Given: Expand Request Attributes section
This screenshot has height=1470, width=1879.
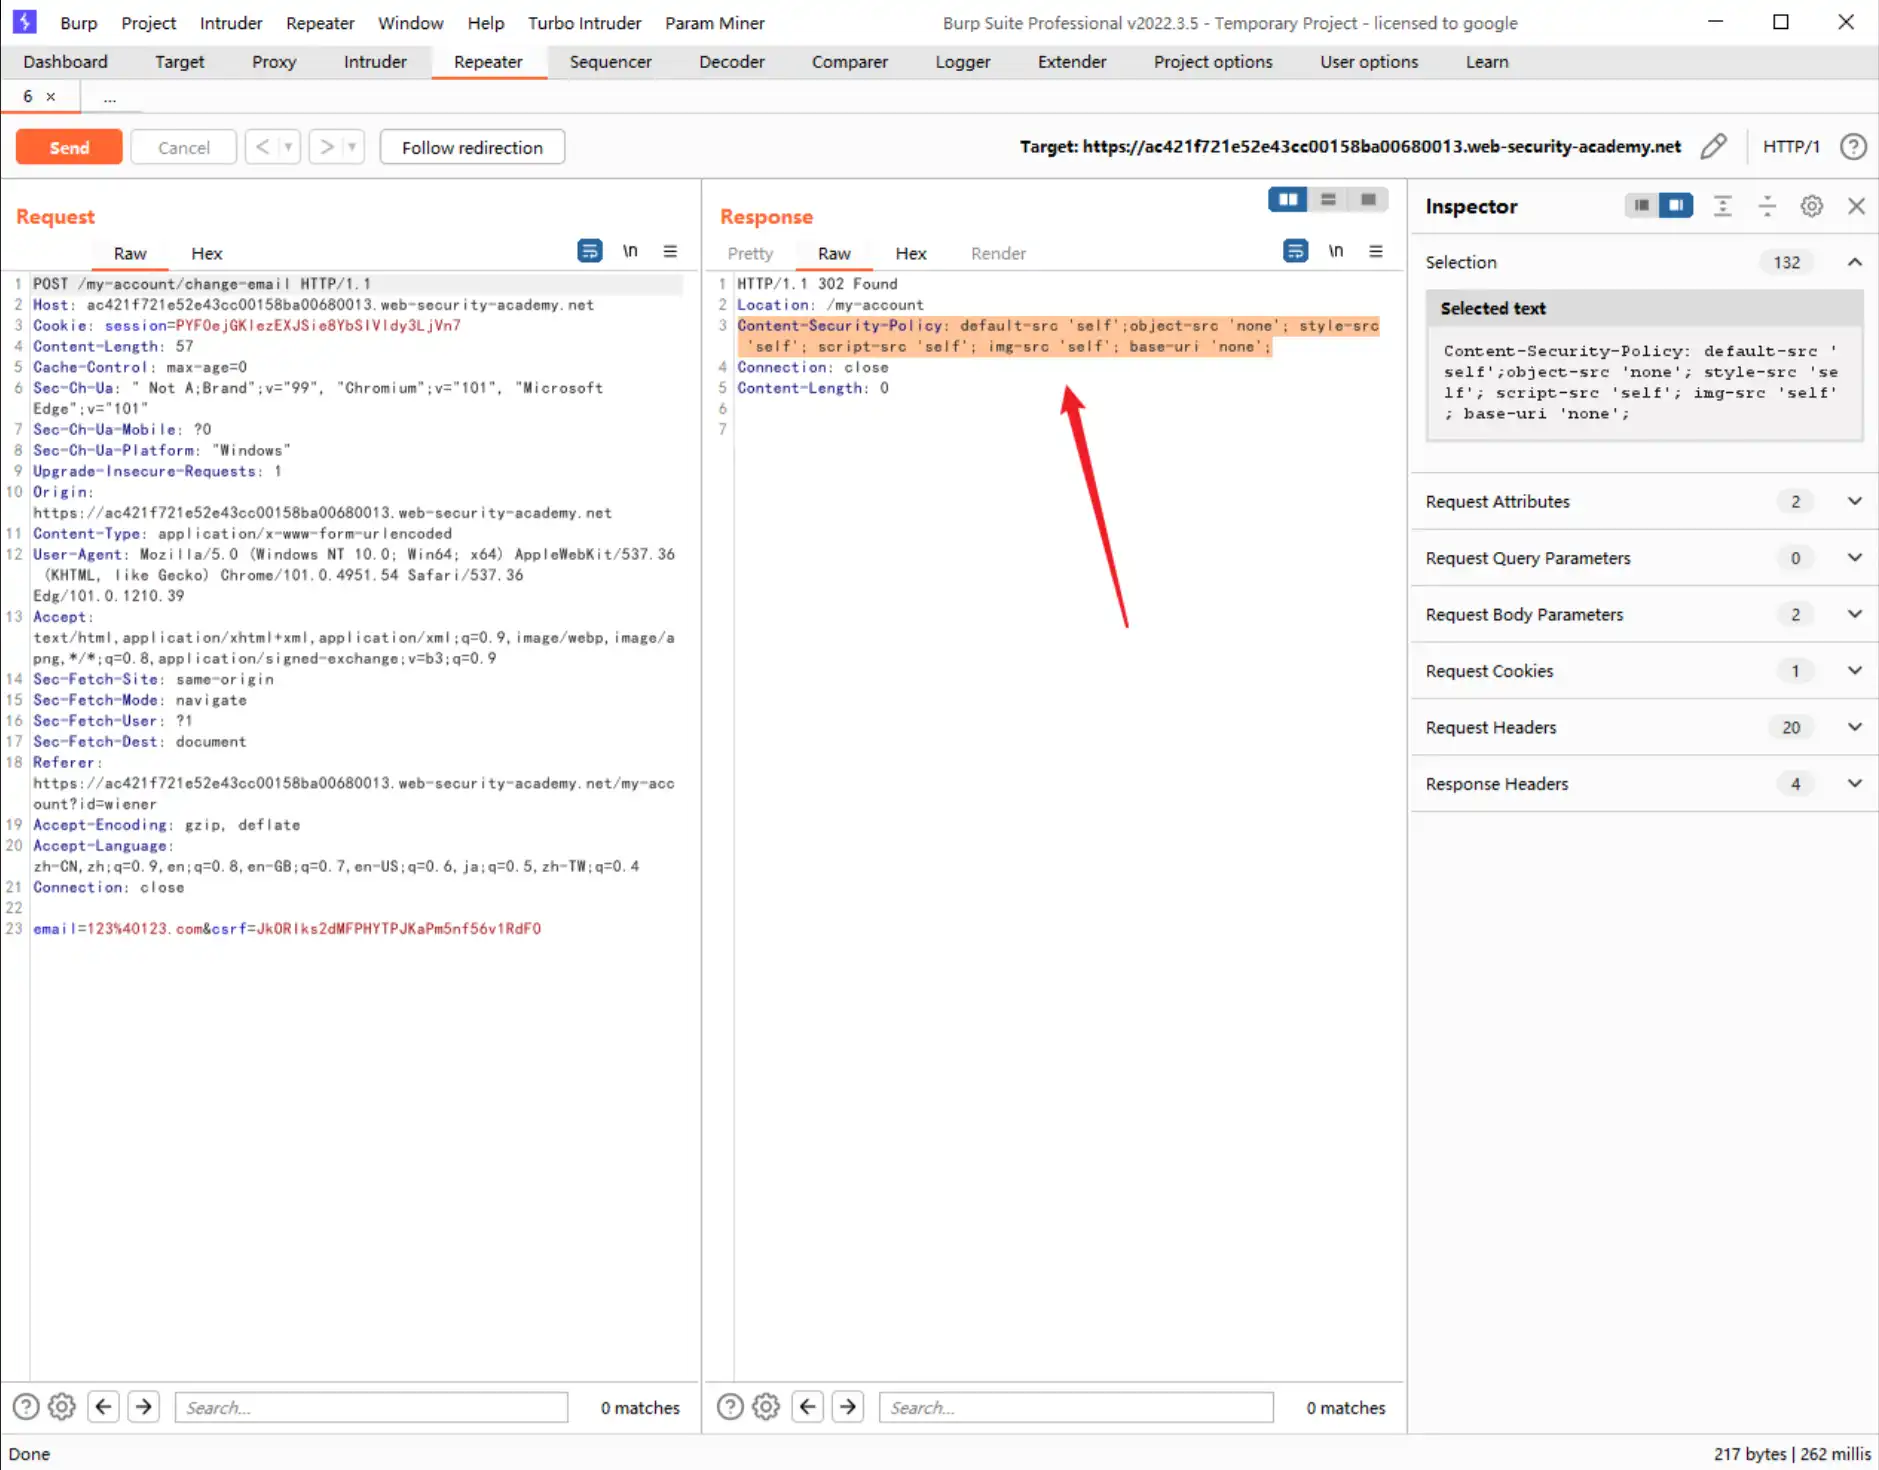Looking at the screenshot, I should tap(1855, 501).
